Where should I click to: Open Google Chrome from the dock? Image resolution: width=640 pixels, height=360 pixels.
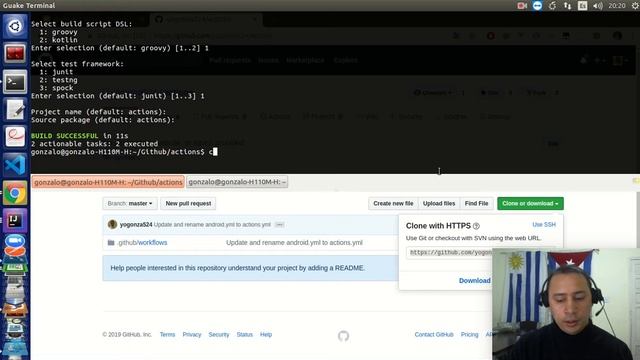coord(15,193)
